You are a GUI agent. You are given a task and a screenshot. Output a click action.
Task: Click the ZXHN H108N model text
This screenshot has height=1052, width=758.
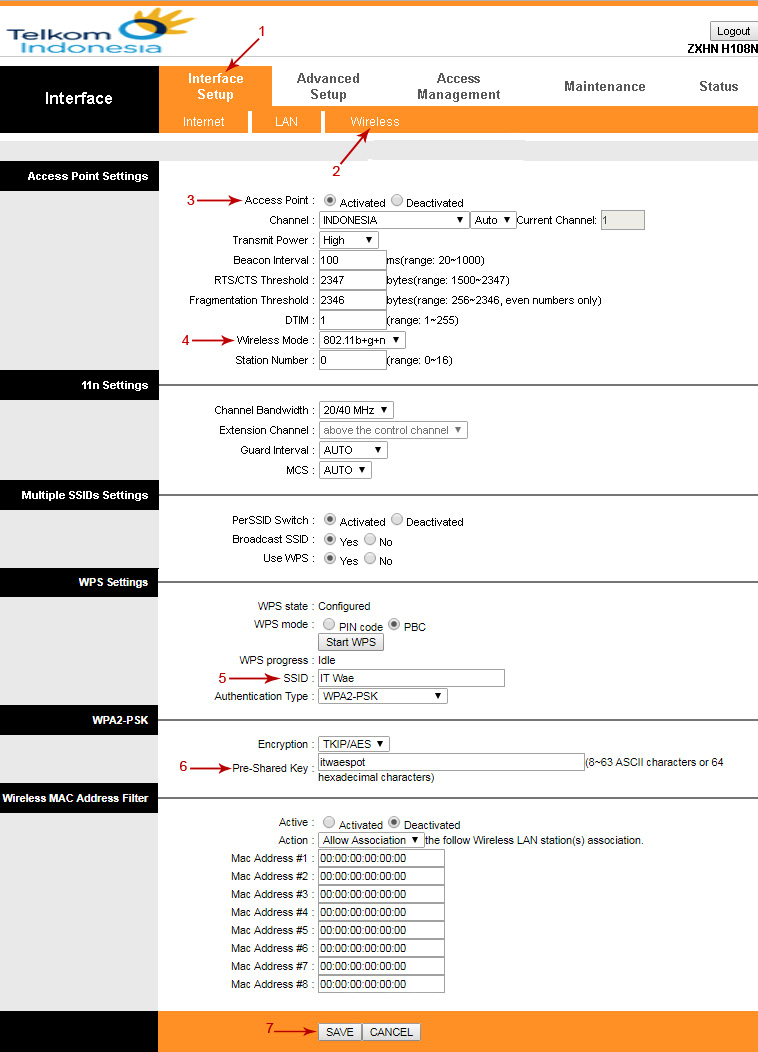tap(722, 48)
